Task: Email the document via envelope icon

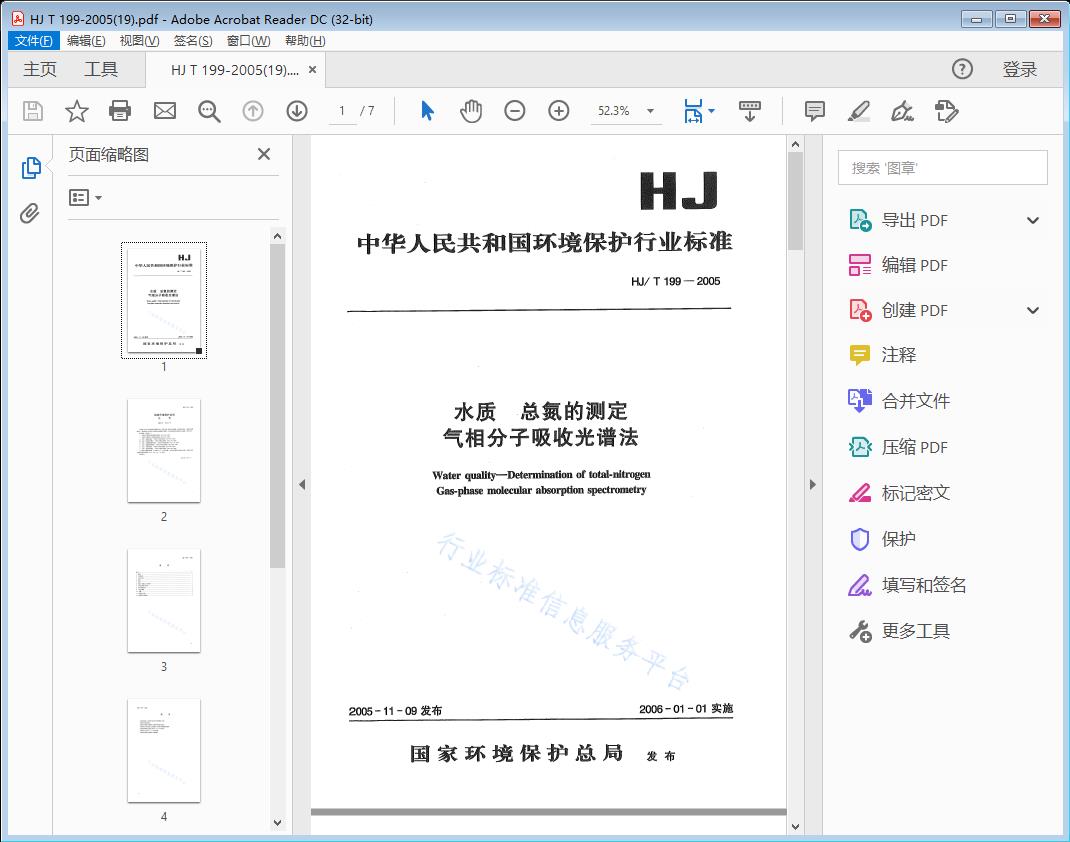Action: 164,111
